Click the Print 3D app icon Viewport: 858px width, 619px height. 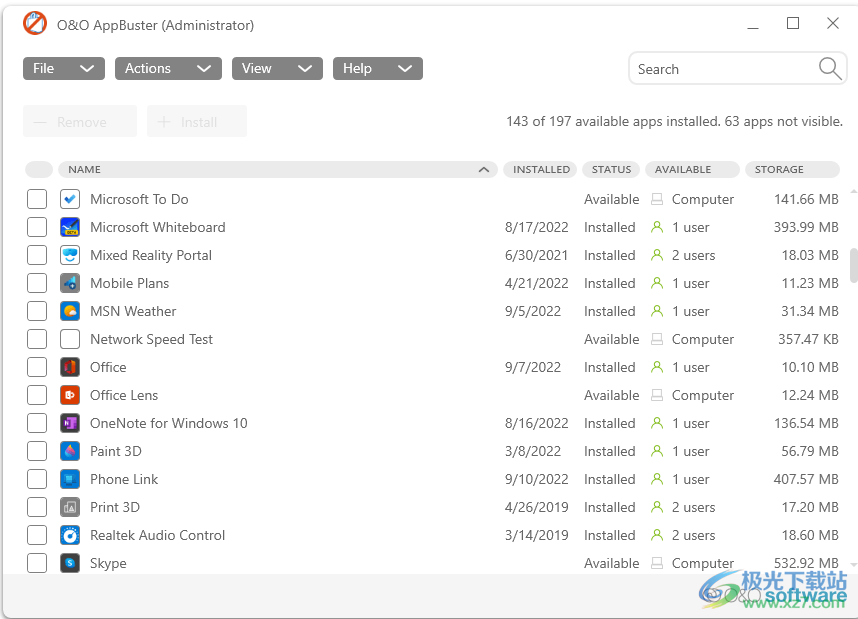coord(70,507)
